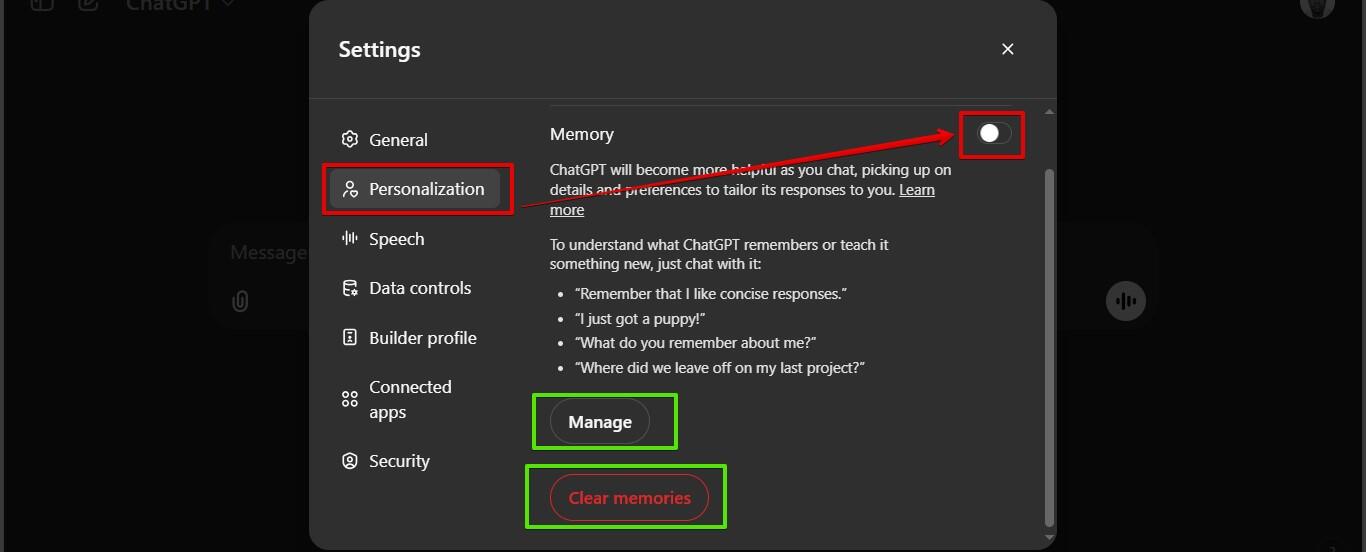
Task: Click the Speech waveform icon
Action: pos(349,238)
